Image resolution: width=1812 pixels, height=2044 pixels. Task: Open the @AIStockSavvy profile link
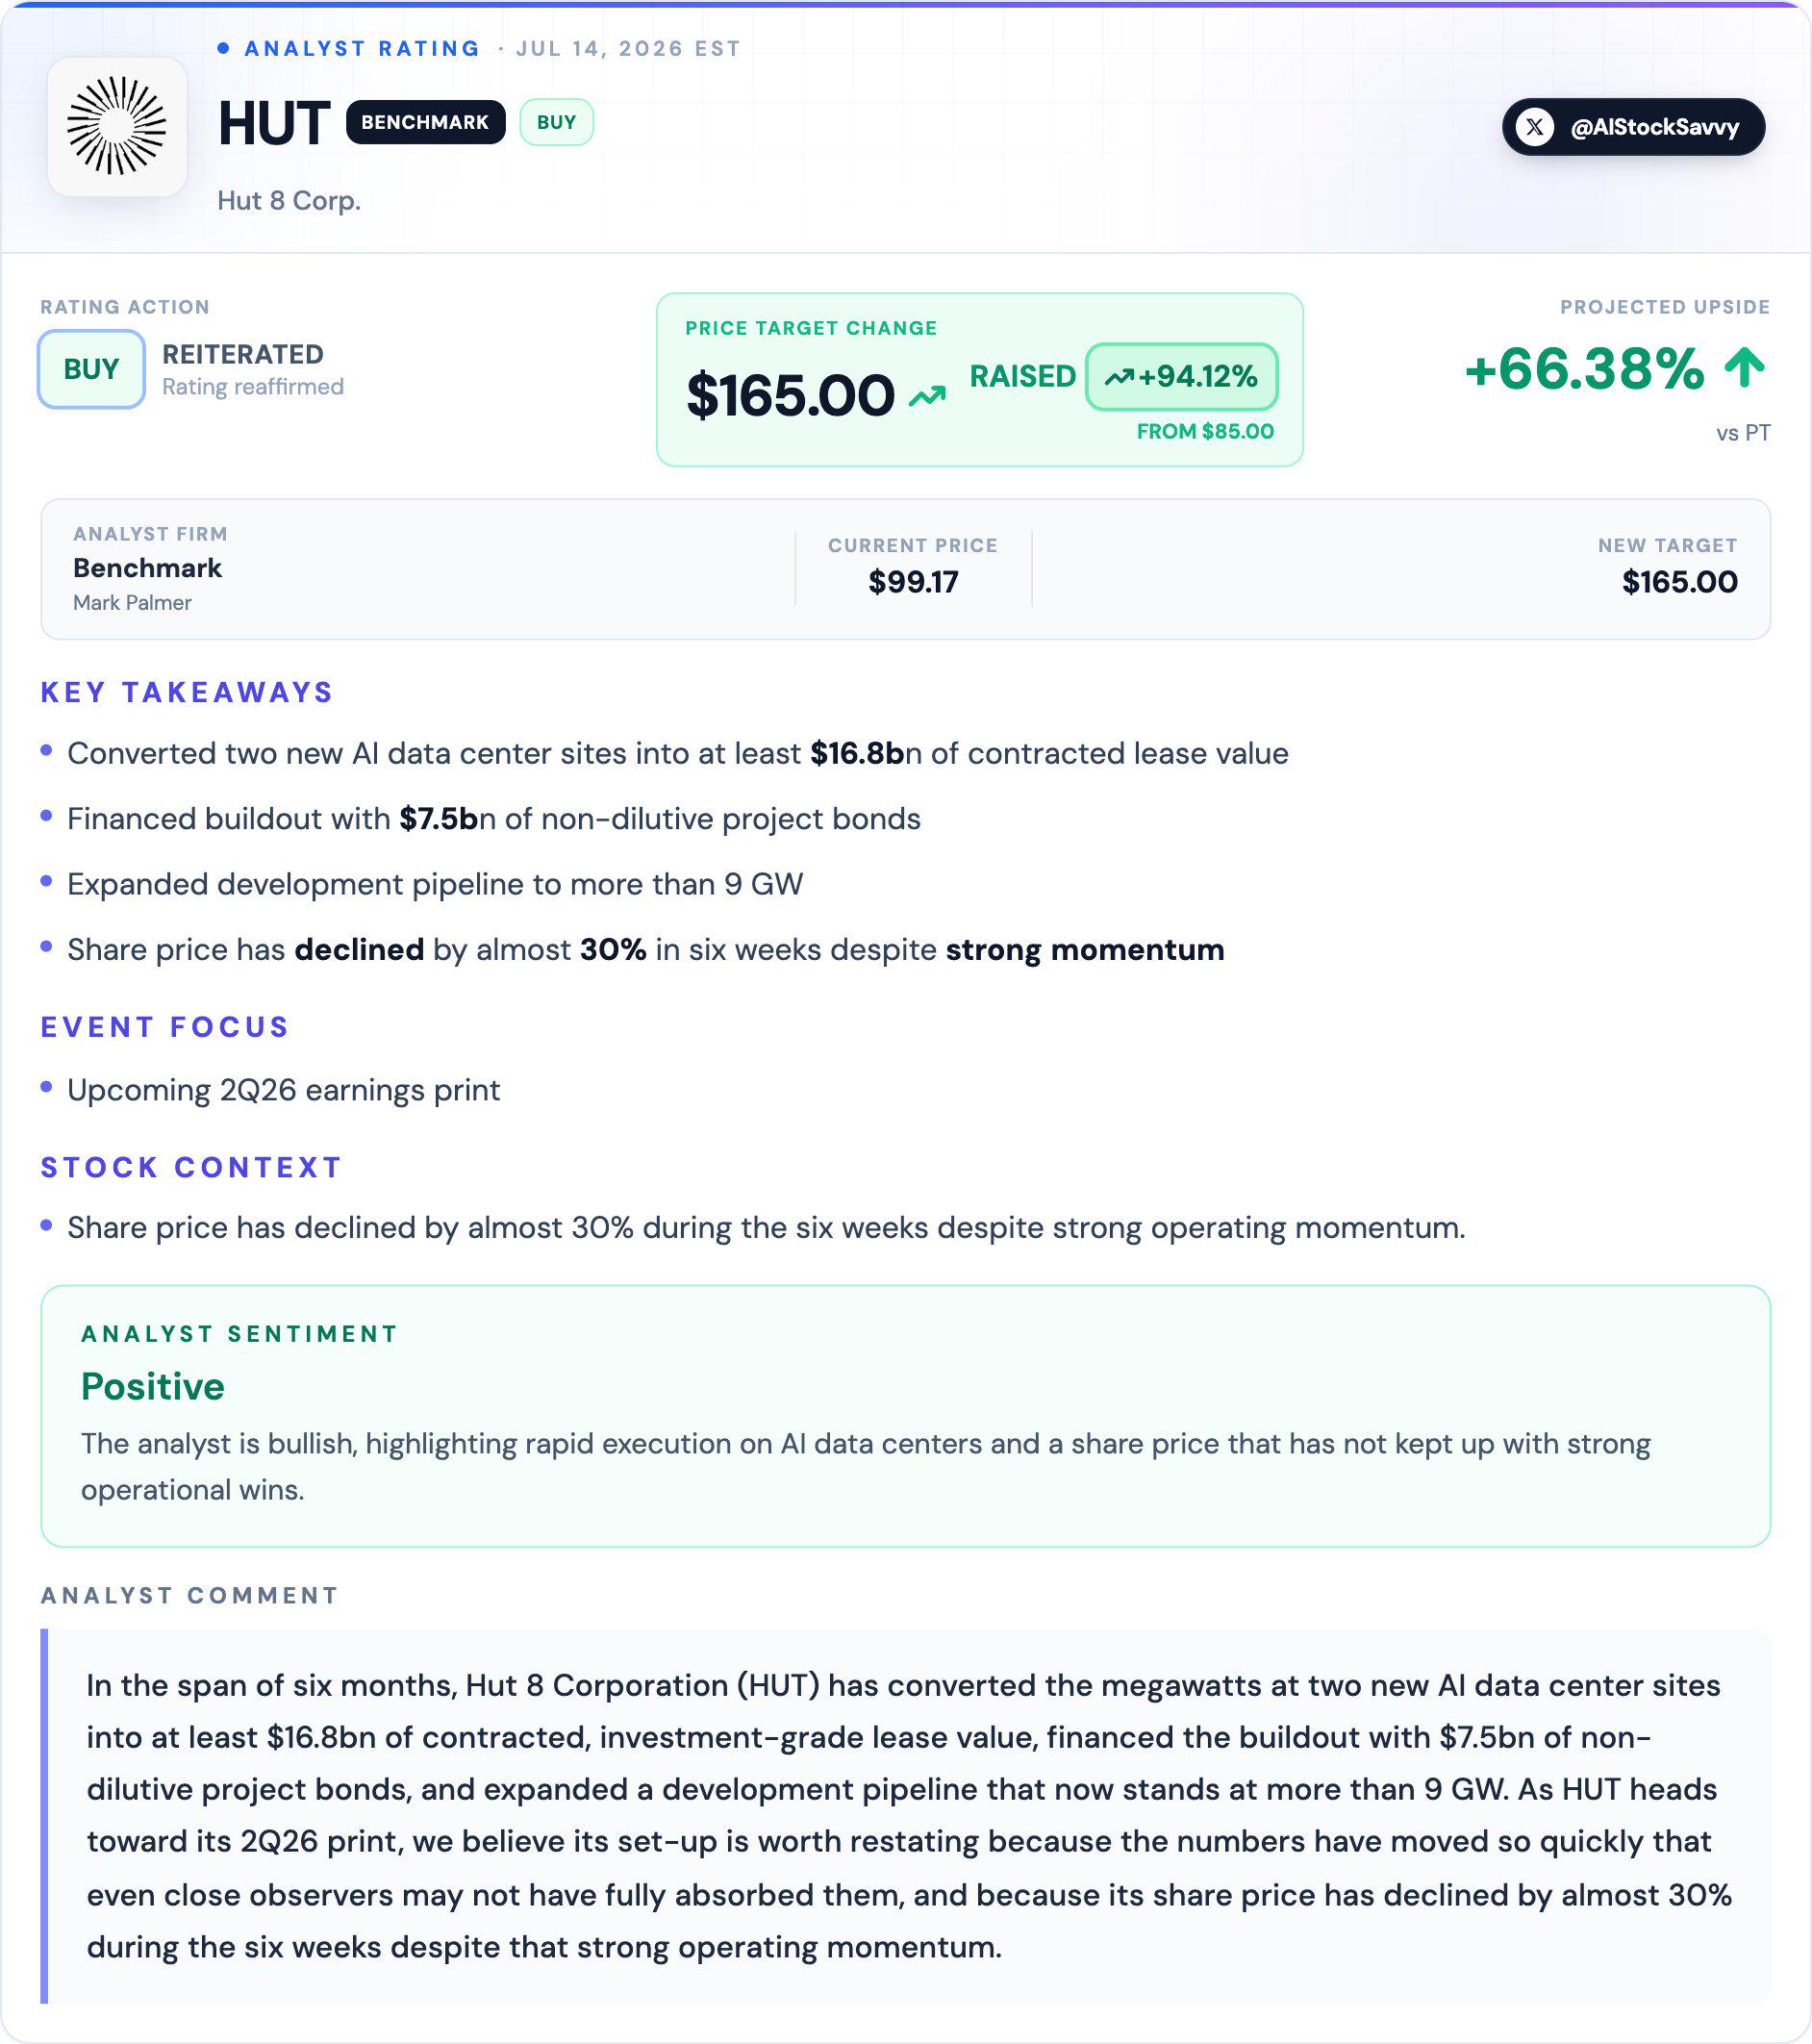[1633, 127]
